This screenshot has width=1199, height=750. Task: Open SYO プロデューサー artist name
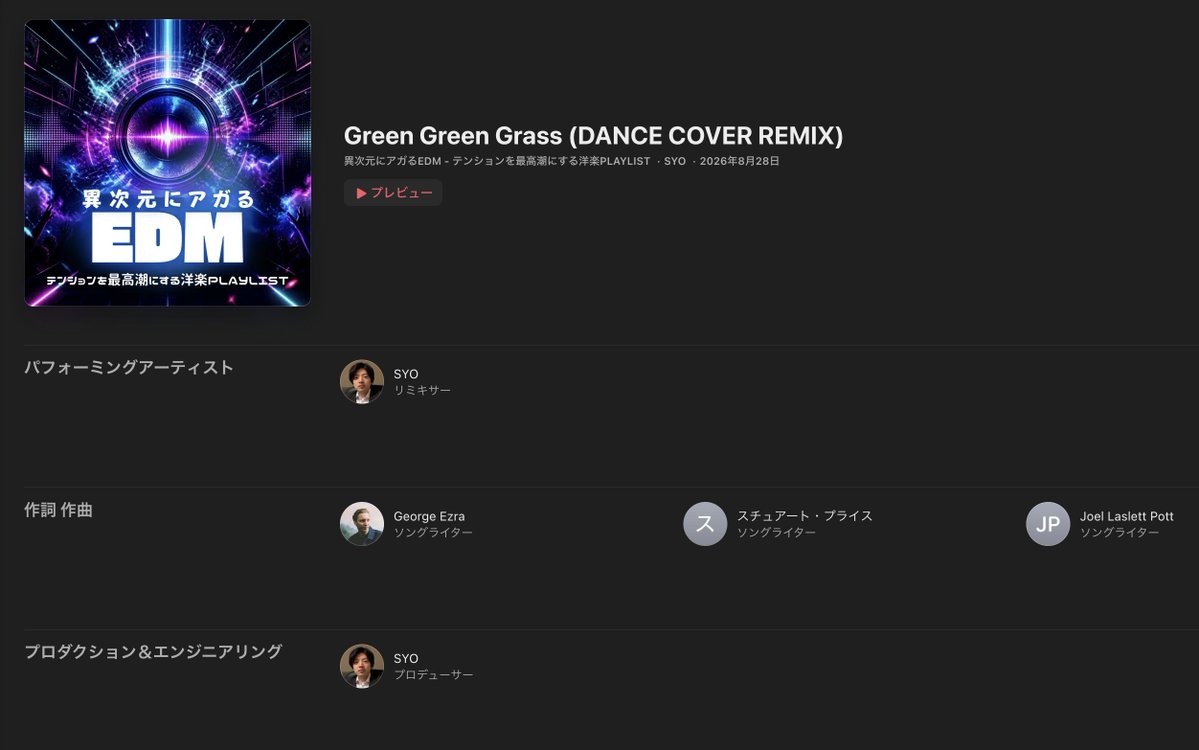[406, 658]
